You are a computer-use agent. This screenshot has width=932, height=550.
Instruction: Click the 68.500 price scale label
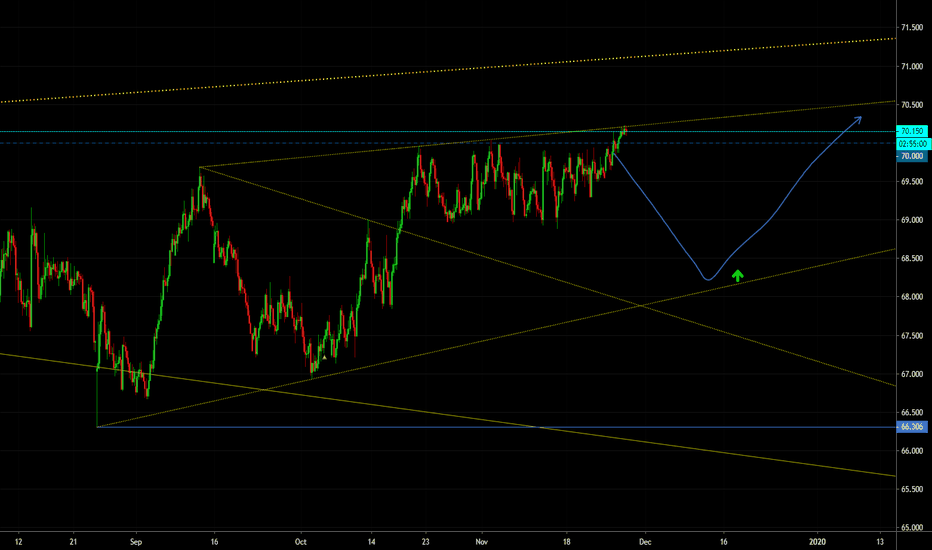[911, 259]
